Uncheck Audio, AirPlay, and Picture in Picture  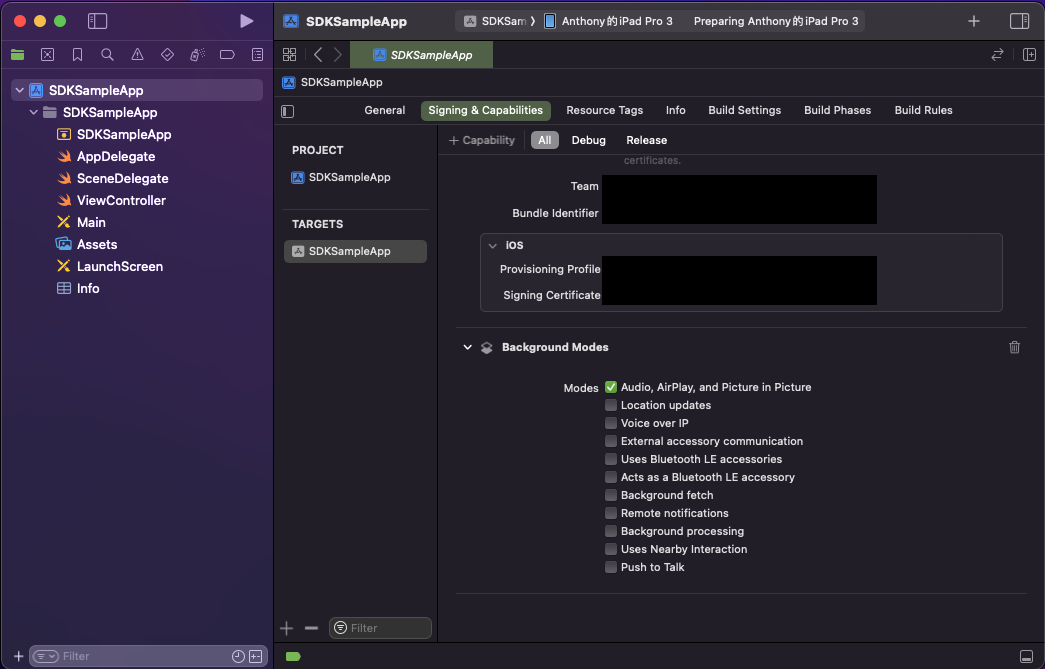pyautogui.click(x=611, y=387)
